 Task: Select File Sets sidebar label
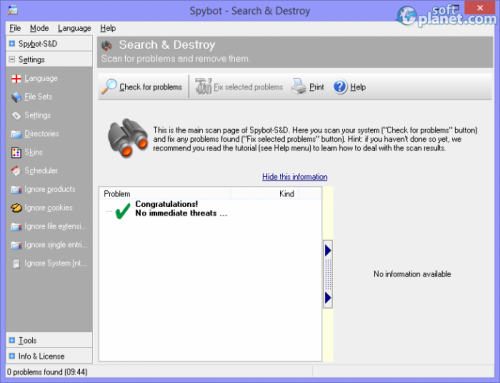coord(38,97)
